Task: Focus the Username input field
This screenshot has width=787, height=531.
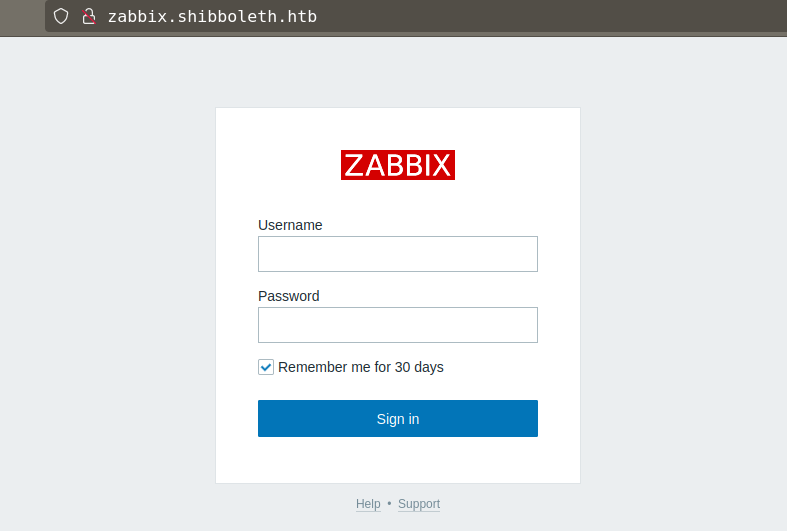Action: point(398,254)
